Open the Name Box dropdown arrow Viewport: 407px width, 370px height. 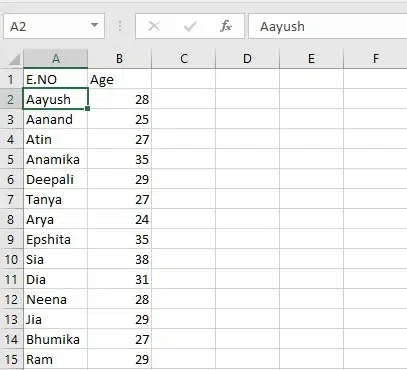(x=95, y=25)
